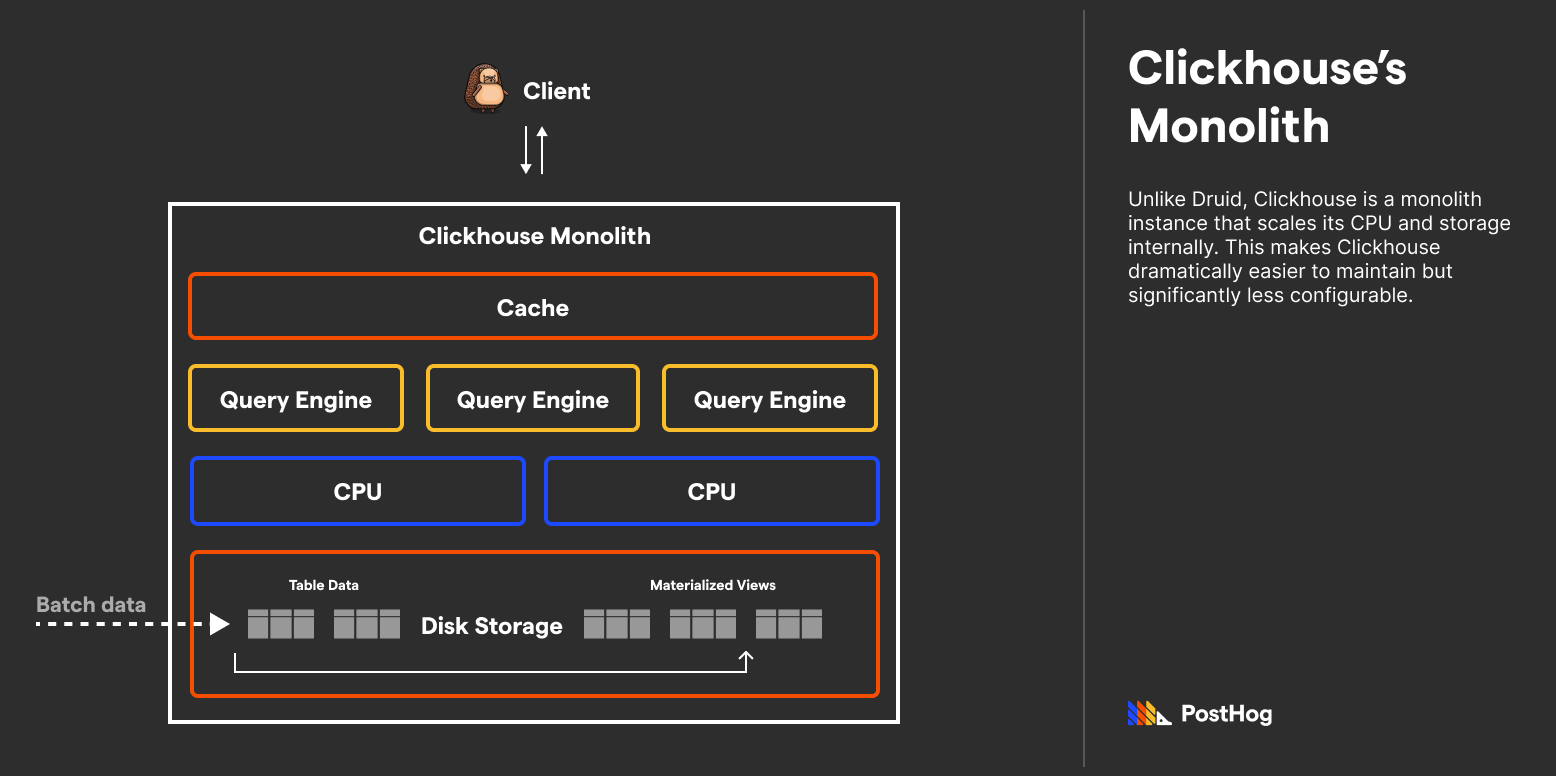This screenshot has height=776, width=1556.
Task: Click the middle Query Engine box
Action: click(x=532, y=398)
